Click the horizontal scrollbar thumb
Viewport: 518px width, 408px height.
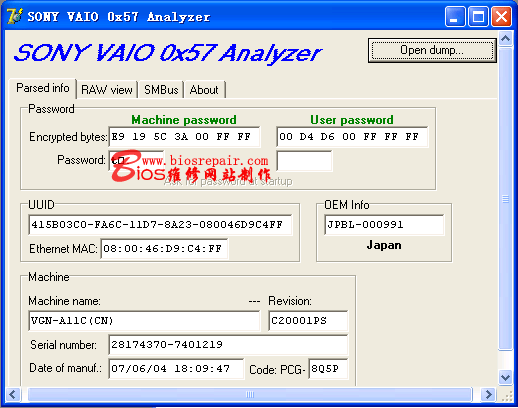coord(250,395)
